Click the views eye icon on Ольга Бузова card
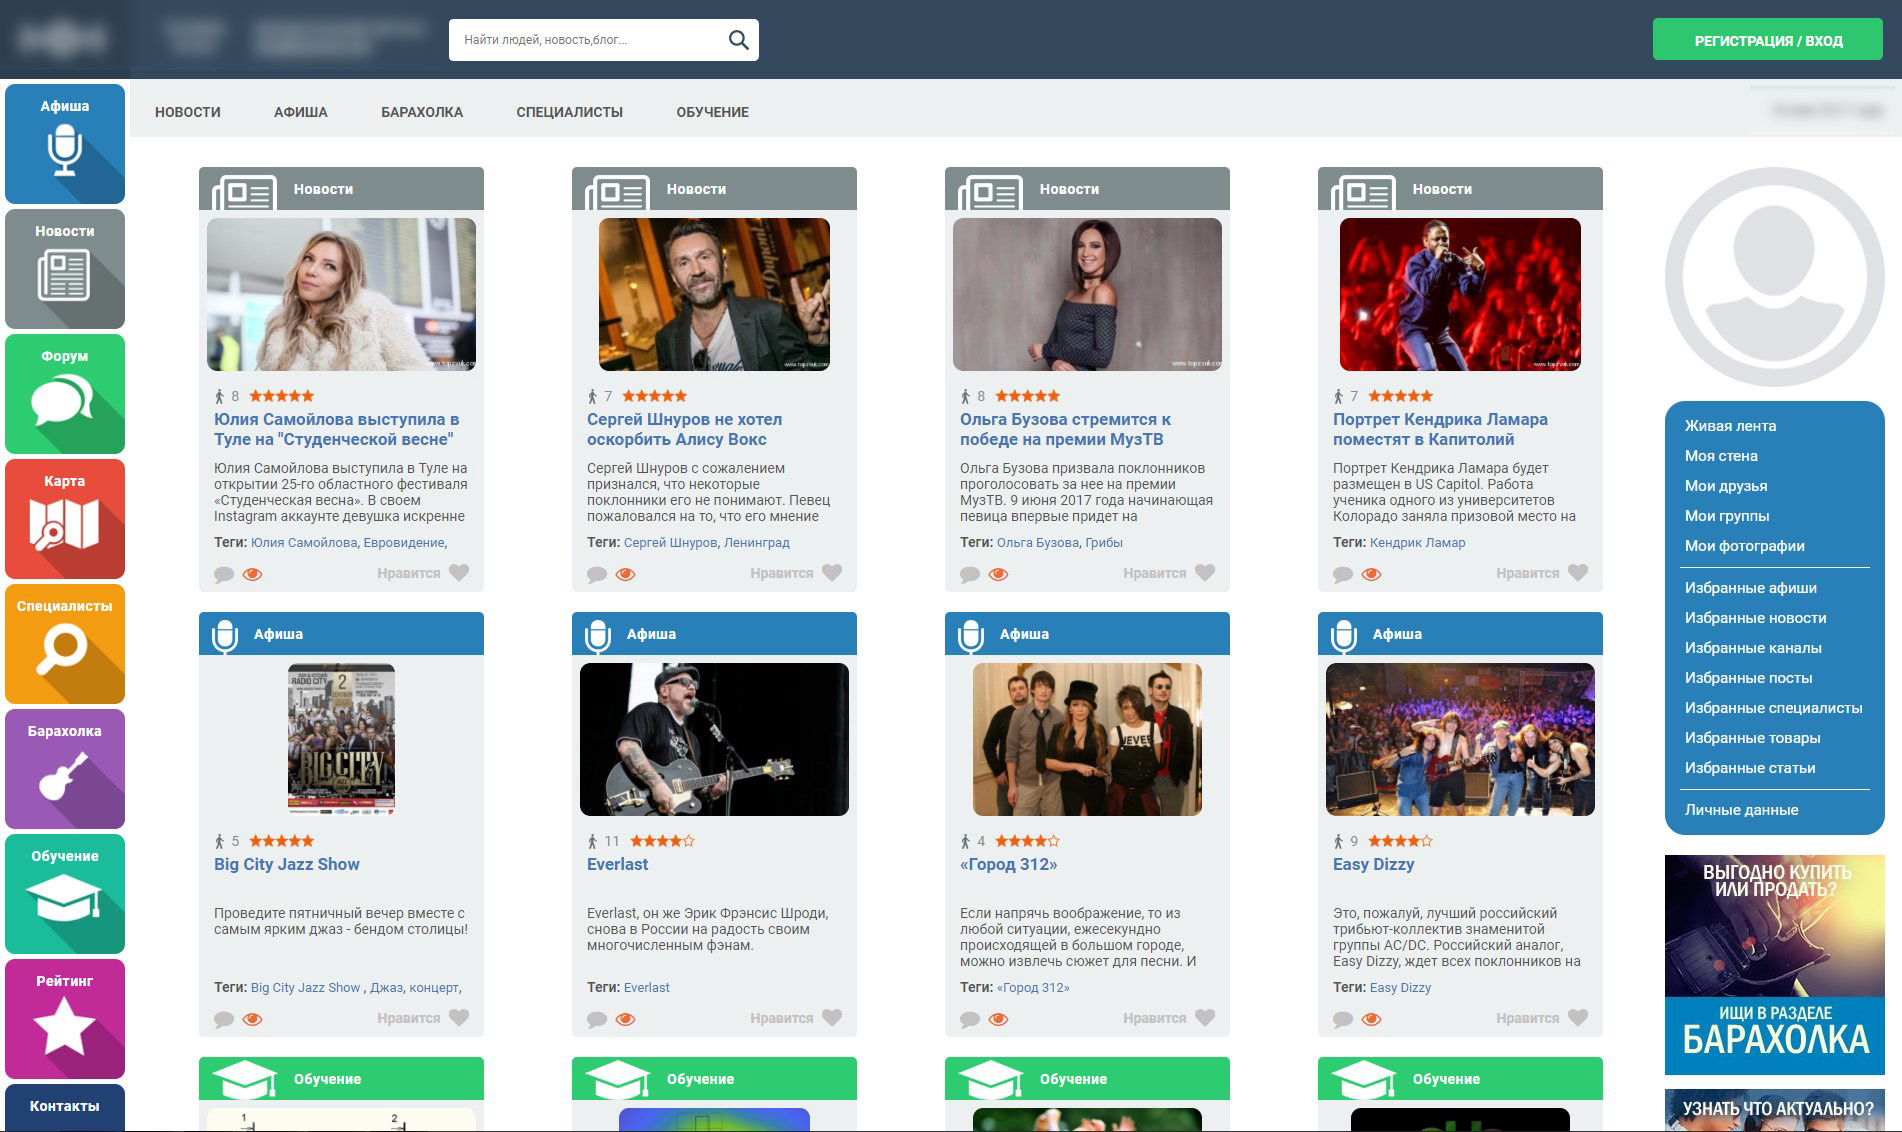Image resolution: width=1902 pixels, height=1132 pixels. tap(999, 574)
